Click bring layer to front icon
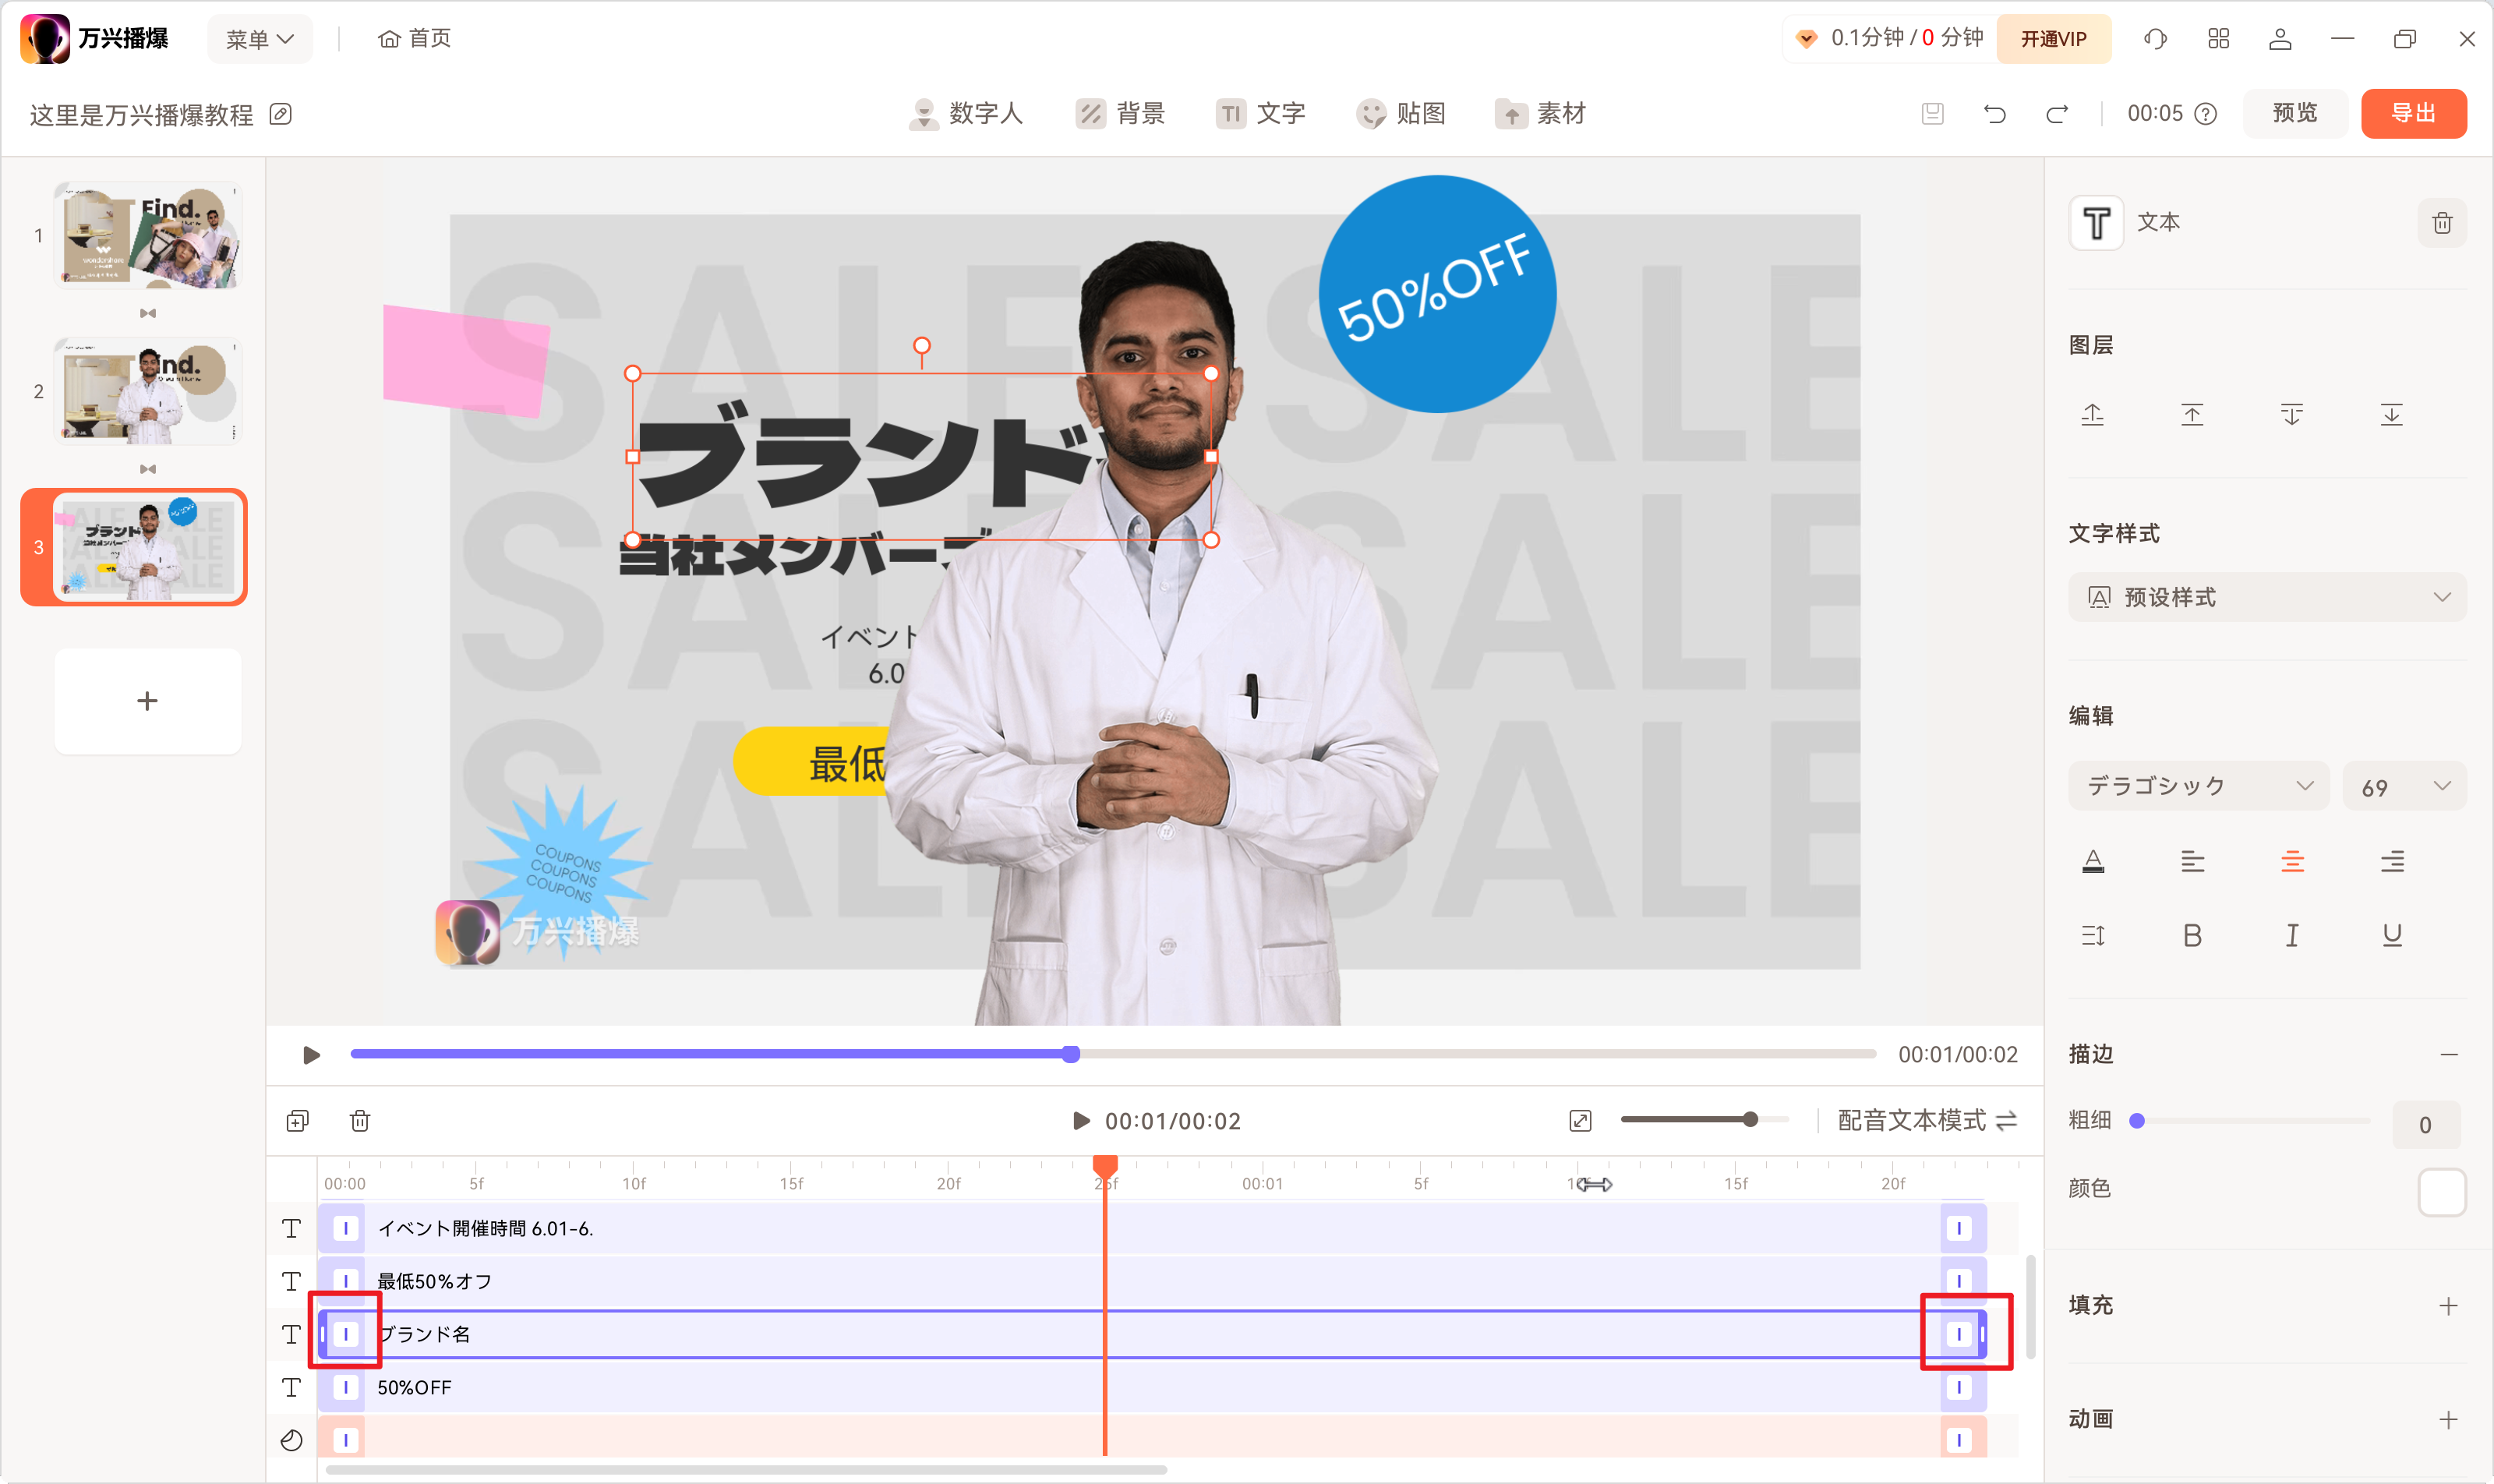Image resolution: width=2494 pixels, height=1484 pixels. [x=2192, y=414]
